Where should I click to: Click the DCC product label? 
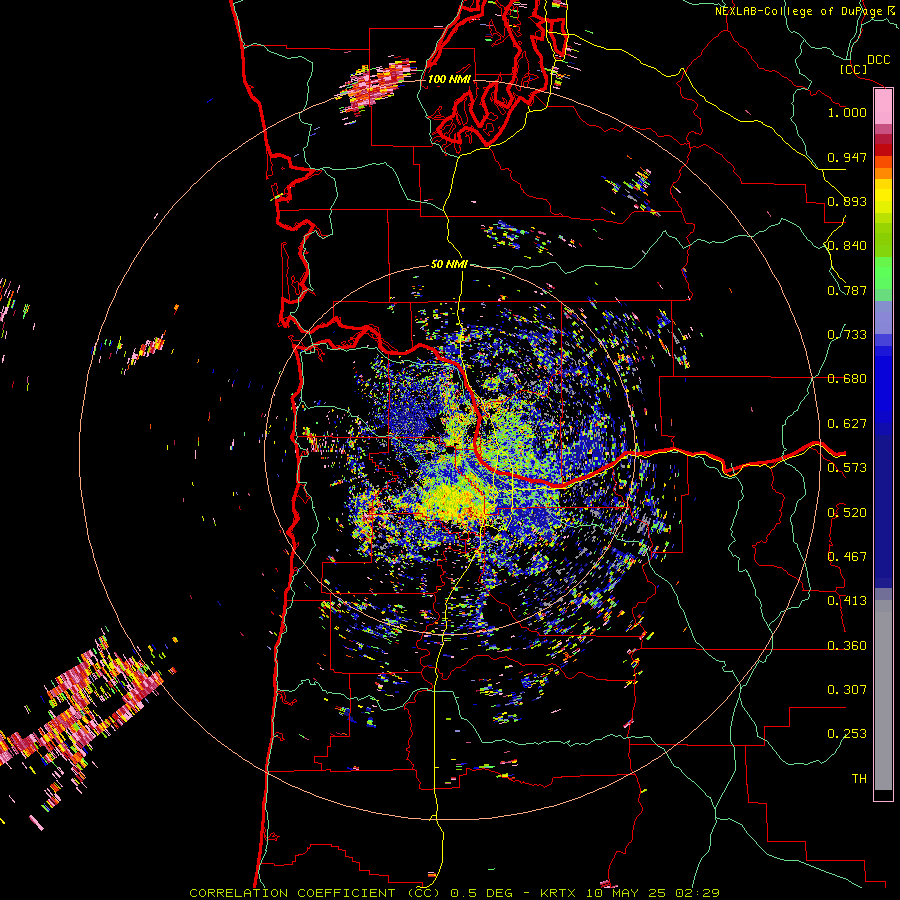(878, 60)
